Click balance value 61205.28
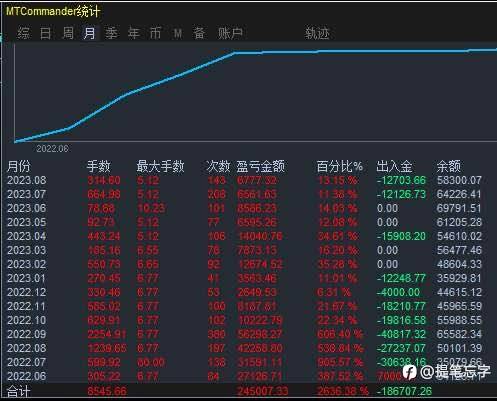The image size is (497, 401). [x=459, y=222]
